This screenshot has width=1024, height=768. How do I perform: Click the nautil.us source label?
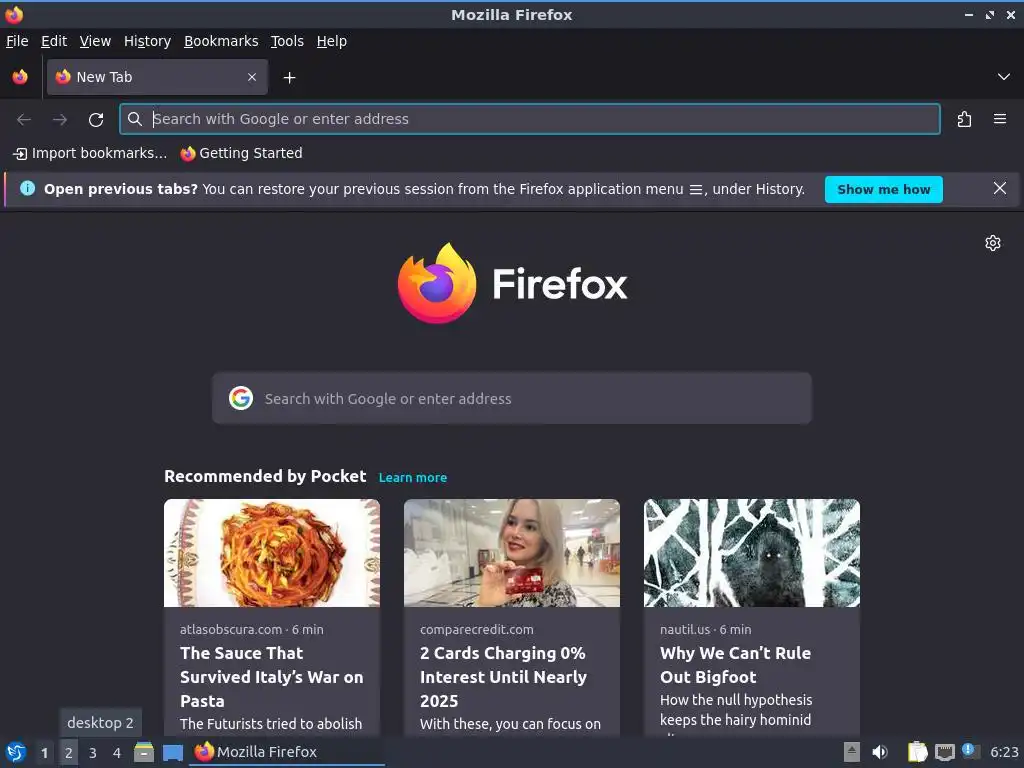[x=684, y=630]
